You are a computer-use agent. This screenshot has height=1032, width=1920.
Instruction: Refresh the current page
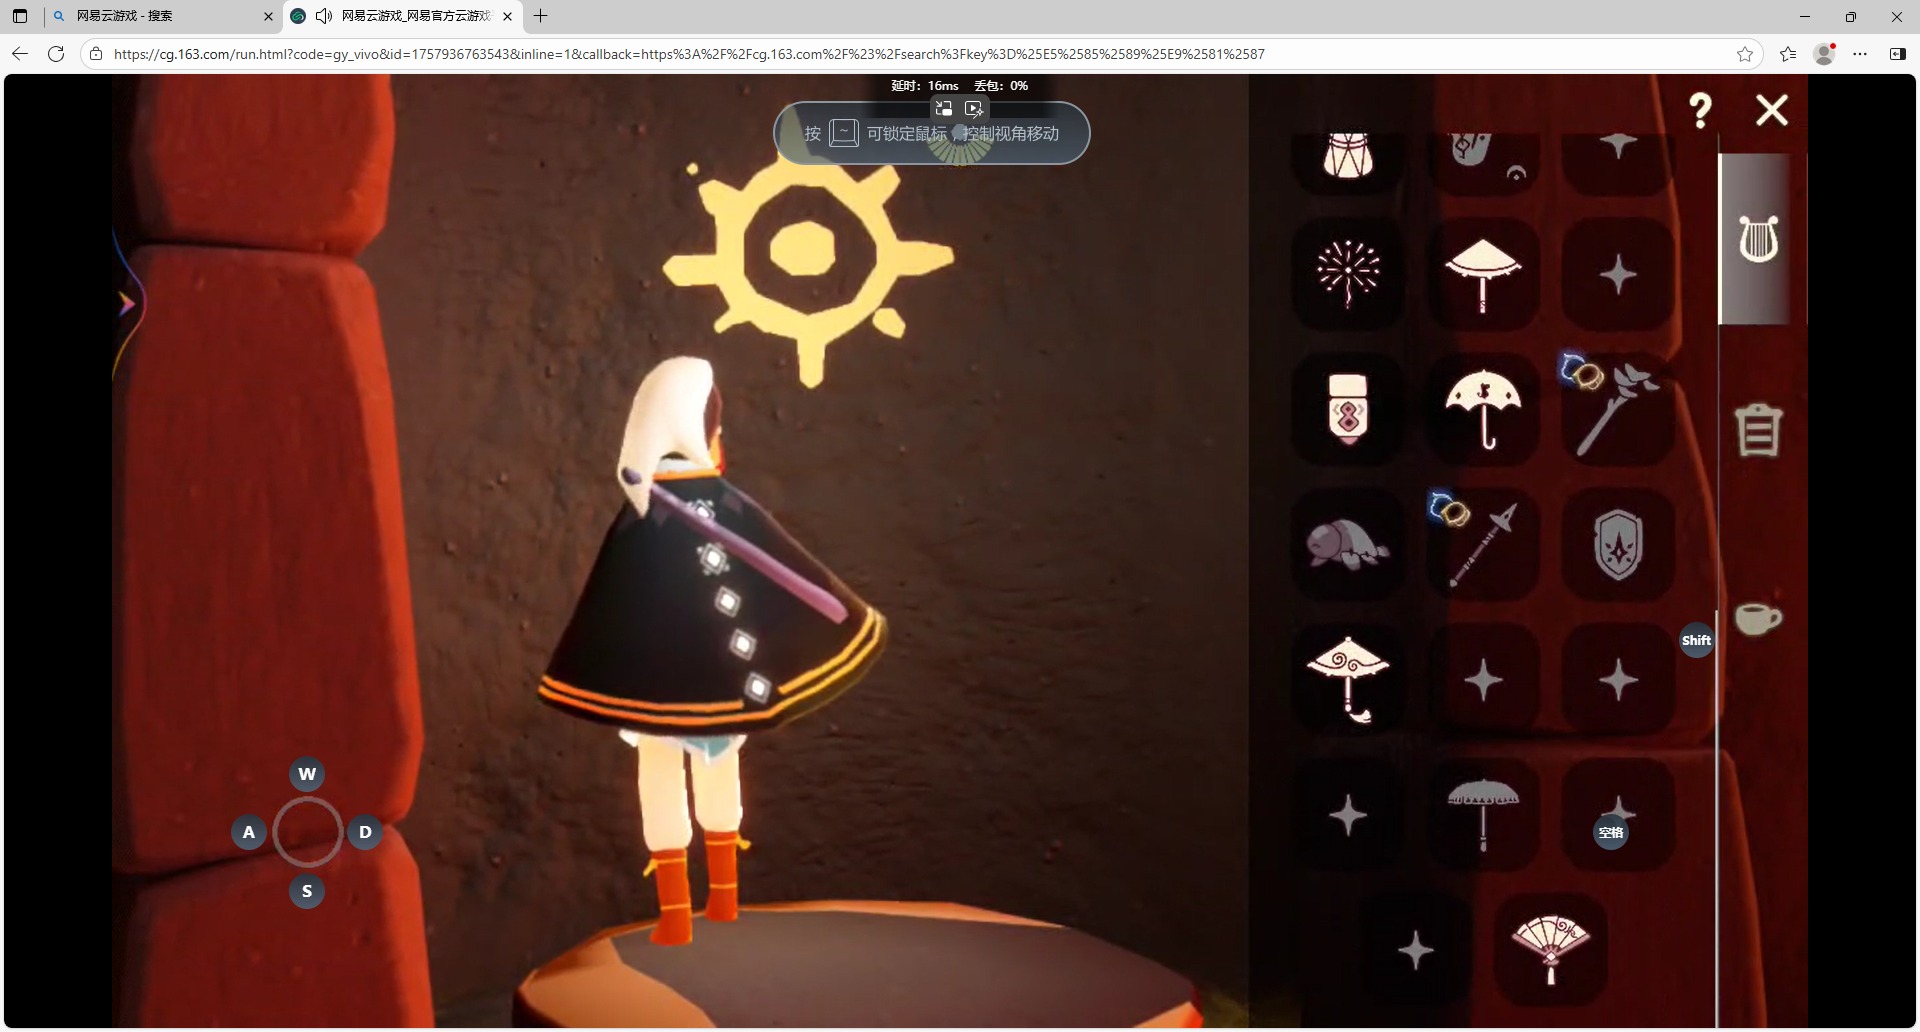[56, 54]
